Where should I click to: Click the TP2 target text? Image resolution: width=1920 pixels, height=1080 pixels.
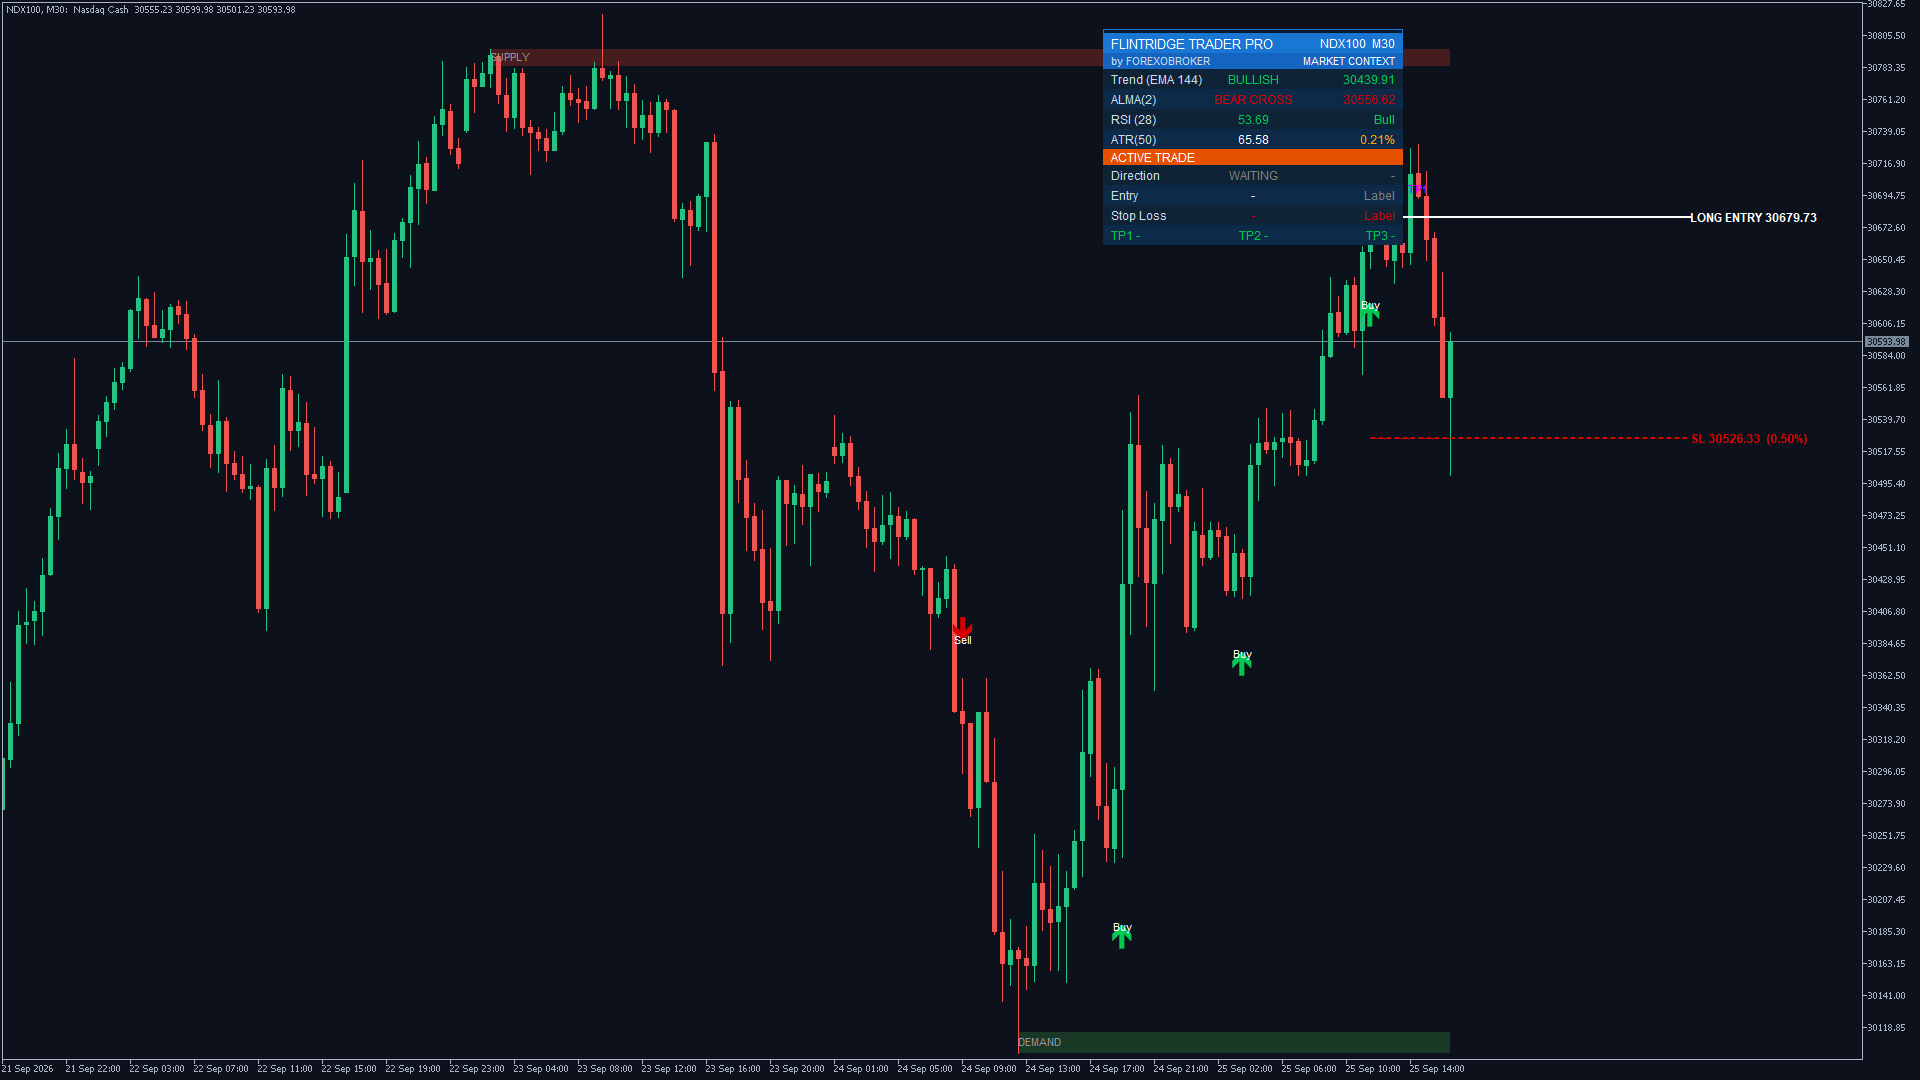[x=1253, y=236]
